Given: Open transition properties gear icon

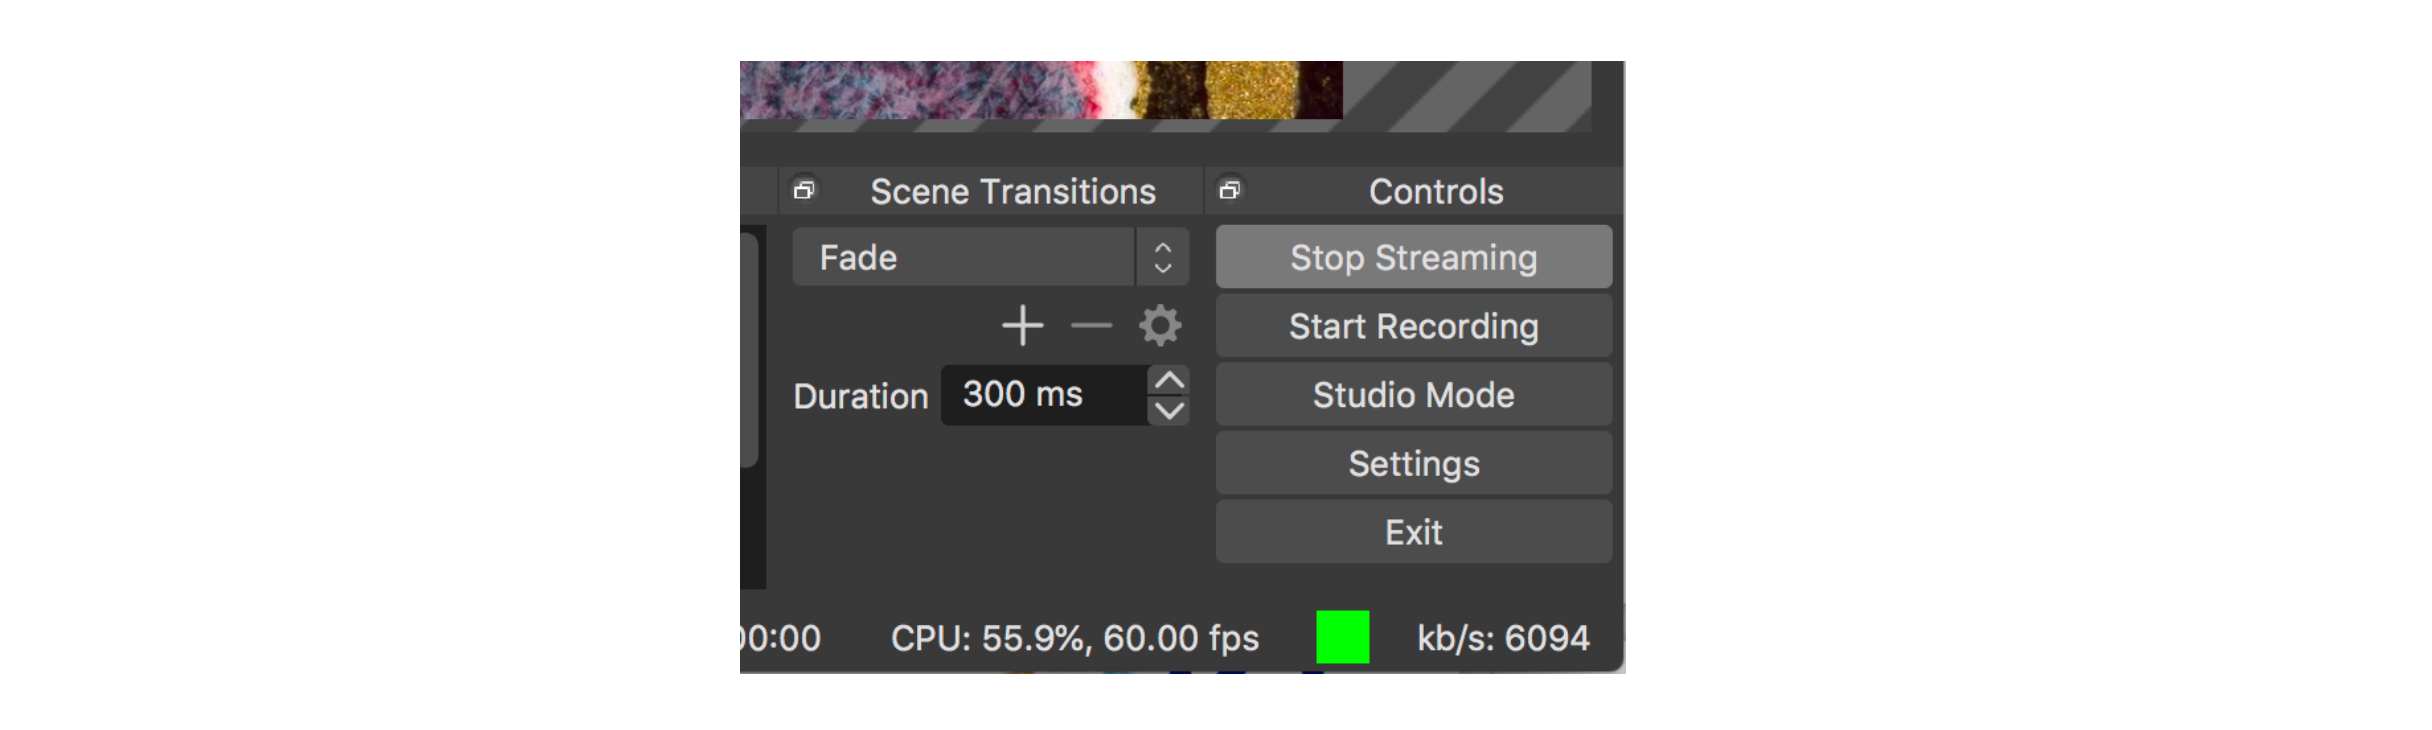Looking at the screenshot, I should coord(1160,326).
